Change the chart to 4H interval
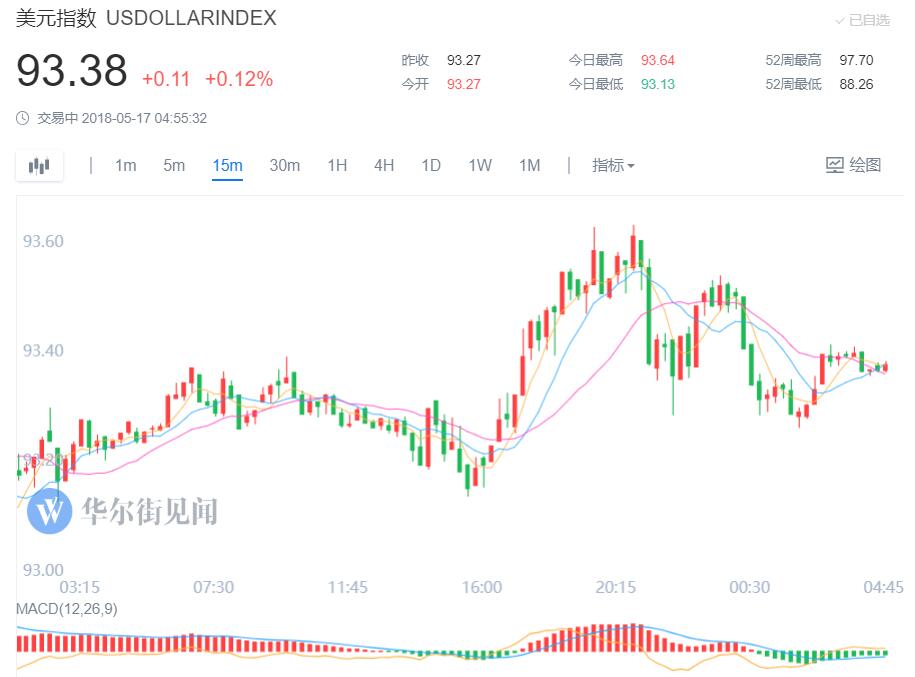This screenshot has width=915, height=677. [x=384, y=165]
